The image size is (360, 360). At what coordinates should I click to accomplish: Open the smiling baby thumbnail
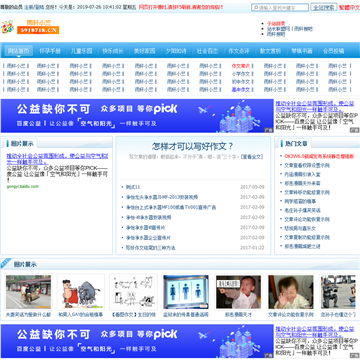click(x=291, y=292)
